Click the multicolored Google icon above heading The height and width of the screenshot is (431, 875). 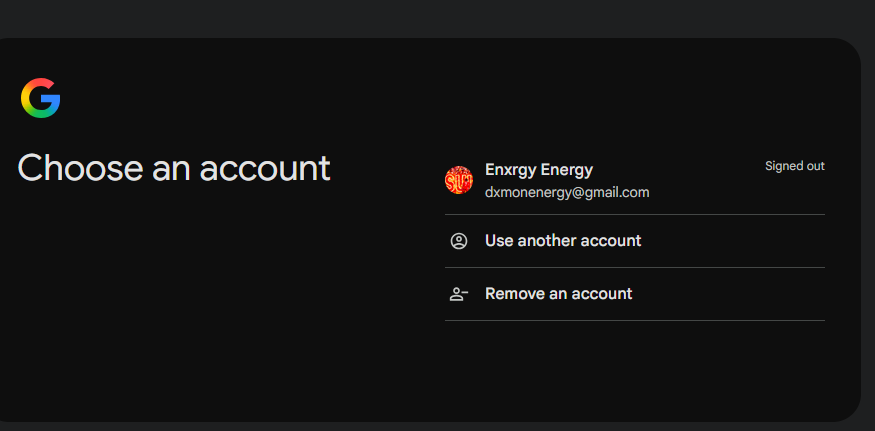coord(41,98)
